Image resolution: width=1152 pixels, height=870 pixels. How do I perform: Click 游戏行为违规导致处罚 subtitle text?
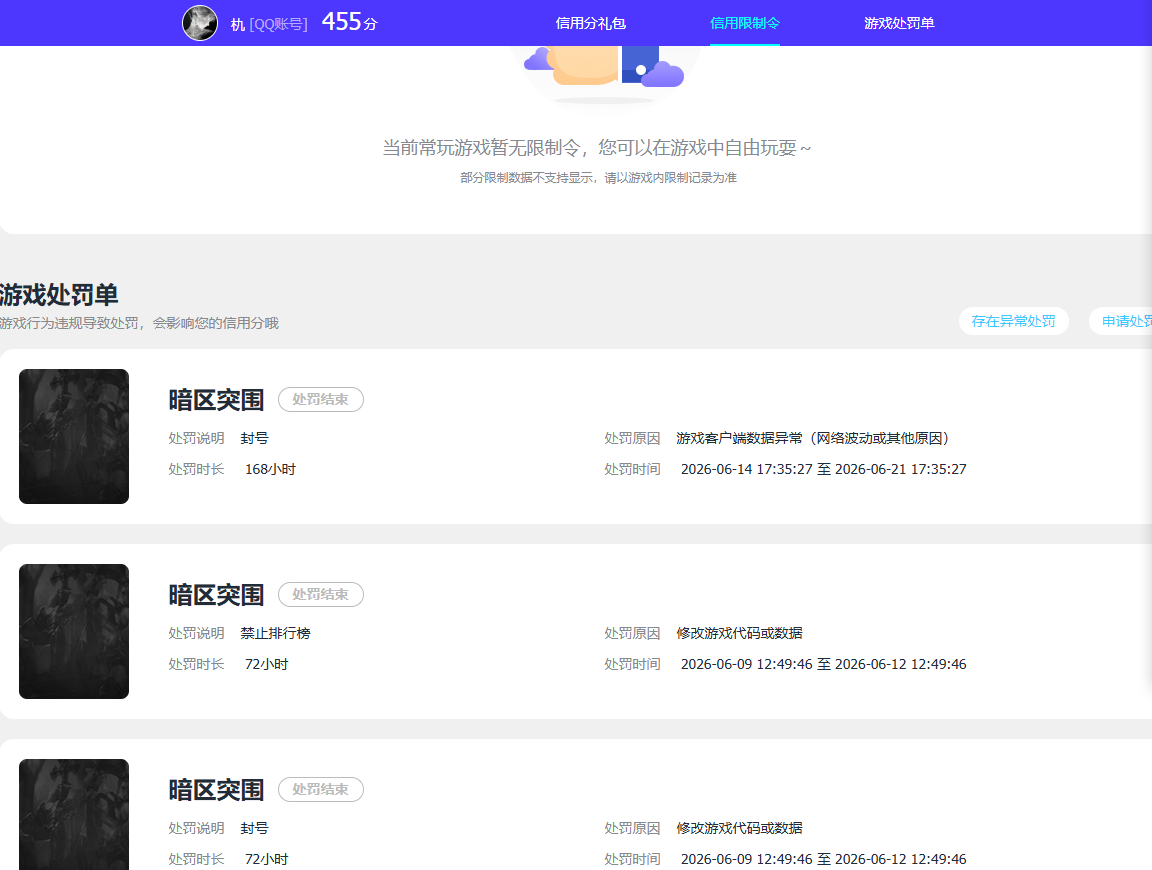pos(139,323)
